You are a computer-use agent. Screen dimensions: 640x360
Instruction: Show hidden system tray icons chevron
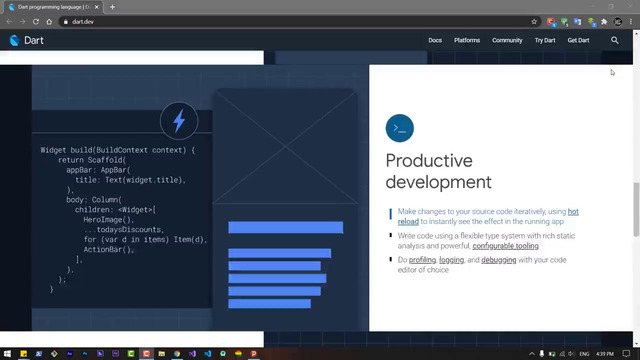[532, 353]
